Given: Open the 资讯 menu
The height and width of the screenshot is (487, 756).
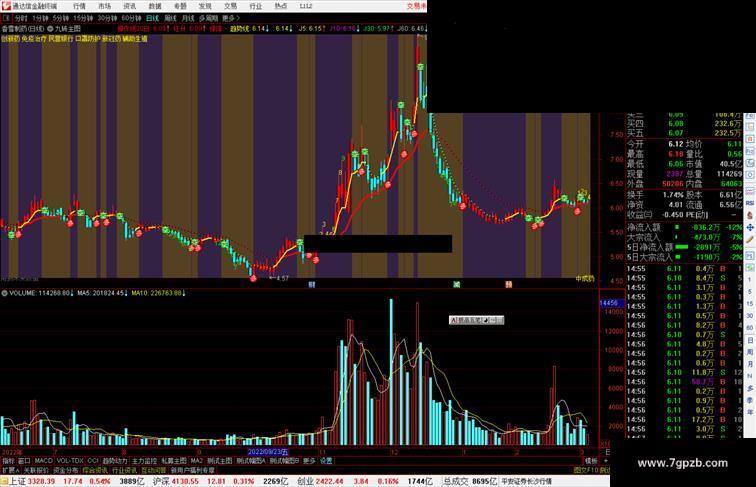Looking at the screenshot, I should (x=129, y=6).
